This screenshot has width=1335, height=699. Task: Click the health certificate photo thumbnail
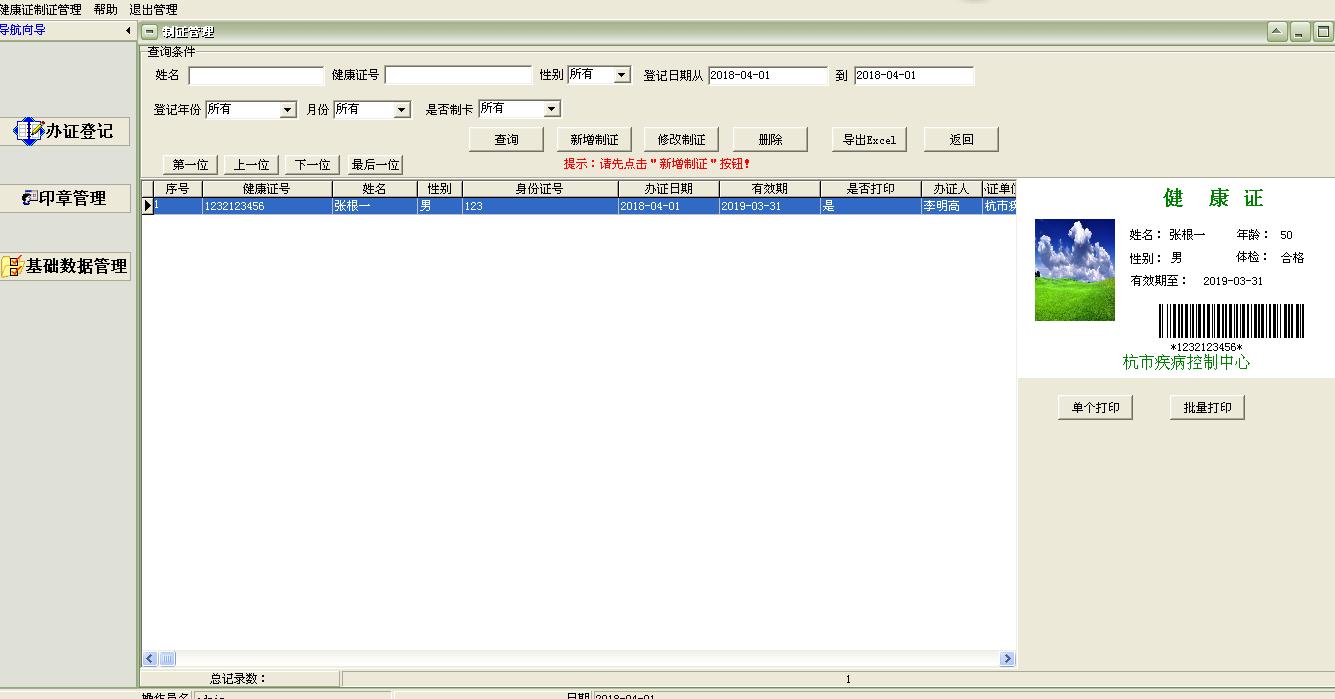tap(1074, 269)
